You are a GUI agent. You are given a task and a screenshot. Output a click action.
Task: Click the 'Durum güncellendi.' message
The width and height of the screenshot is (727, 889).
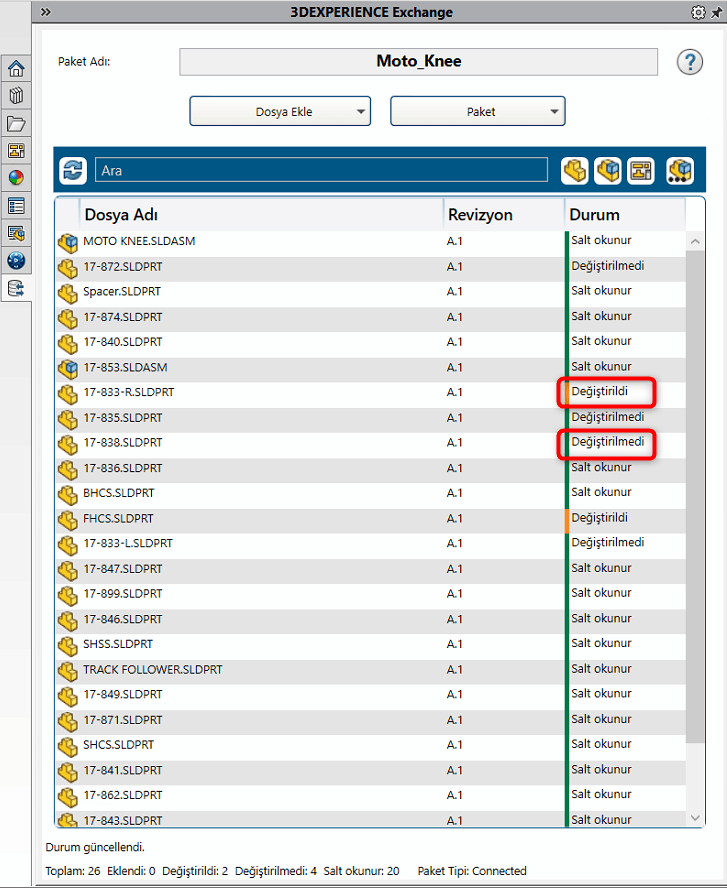(x=95, y=848)
